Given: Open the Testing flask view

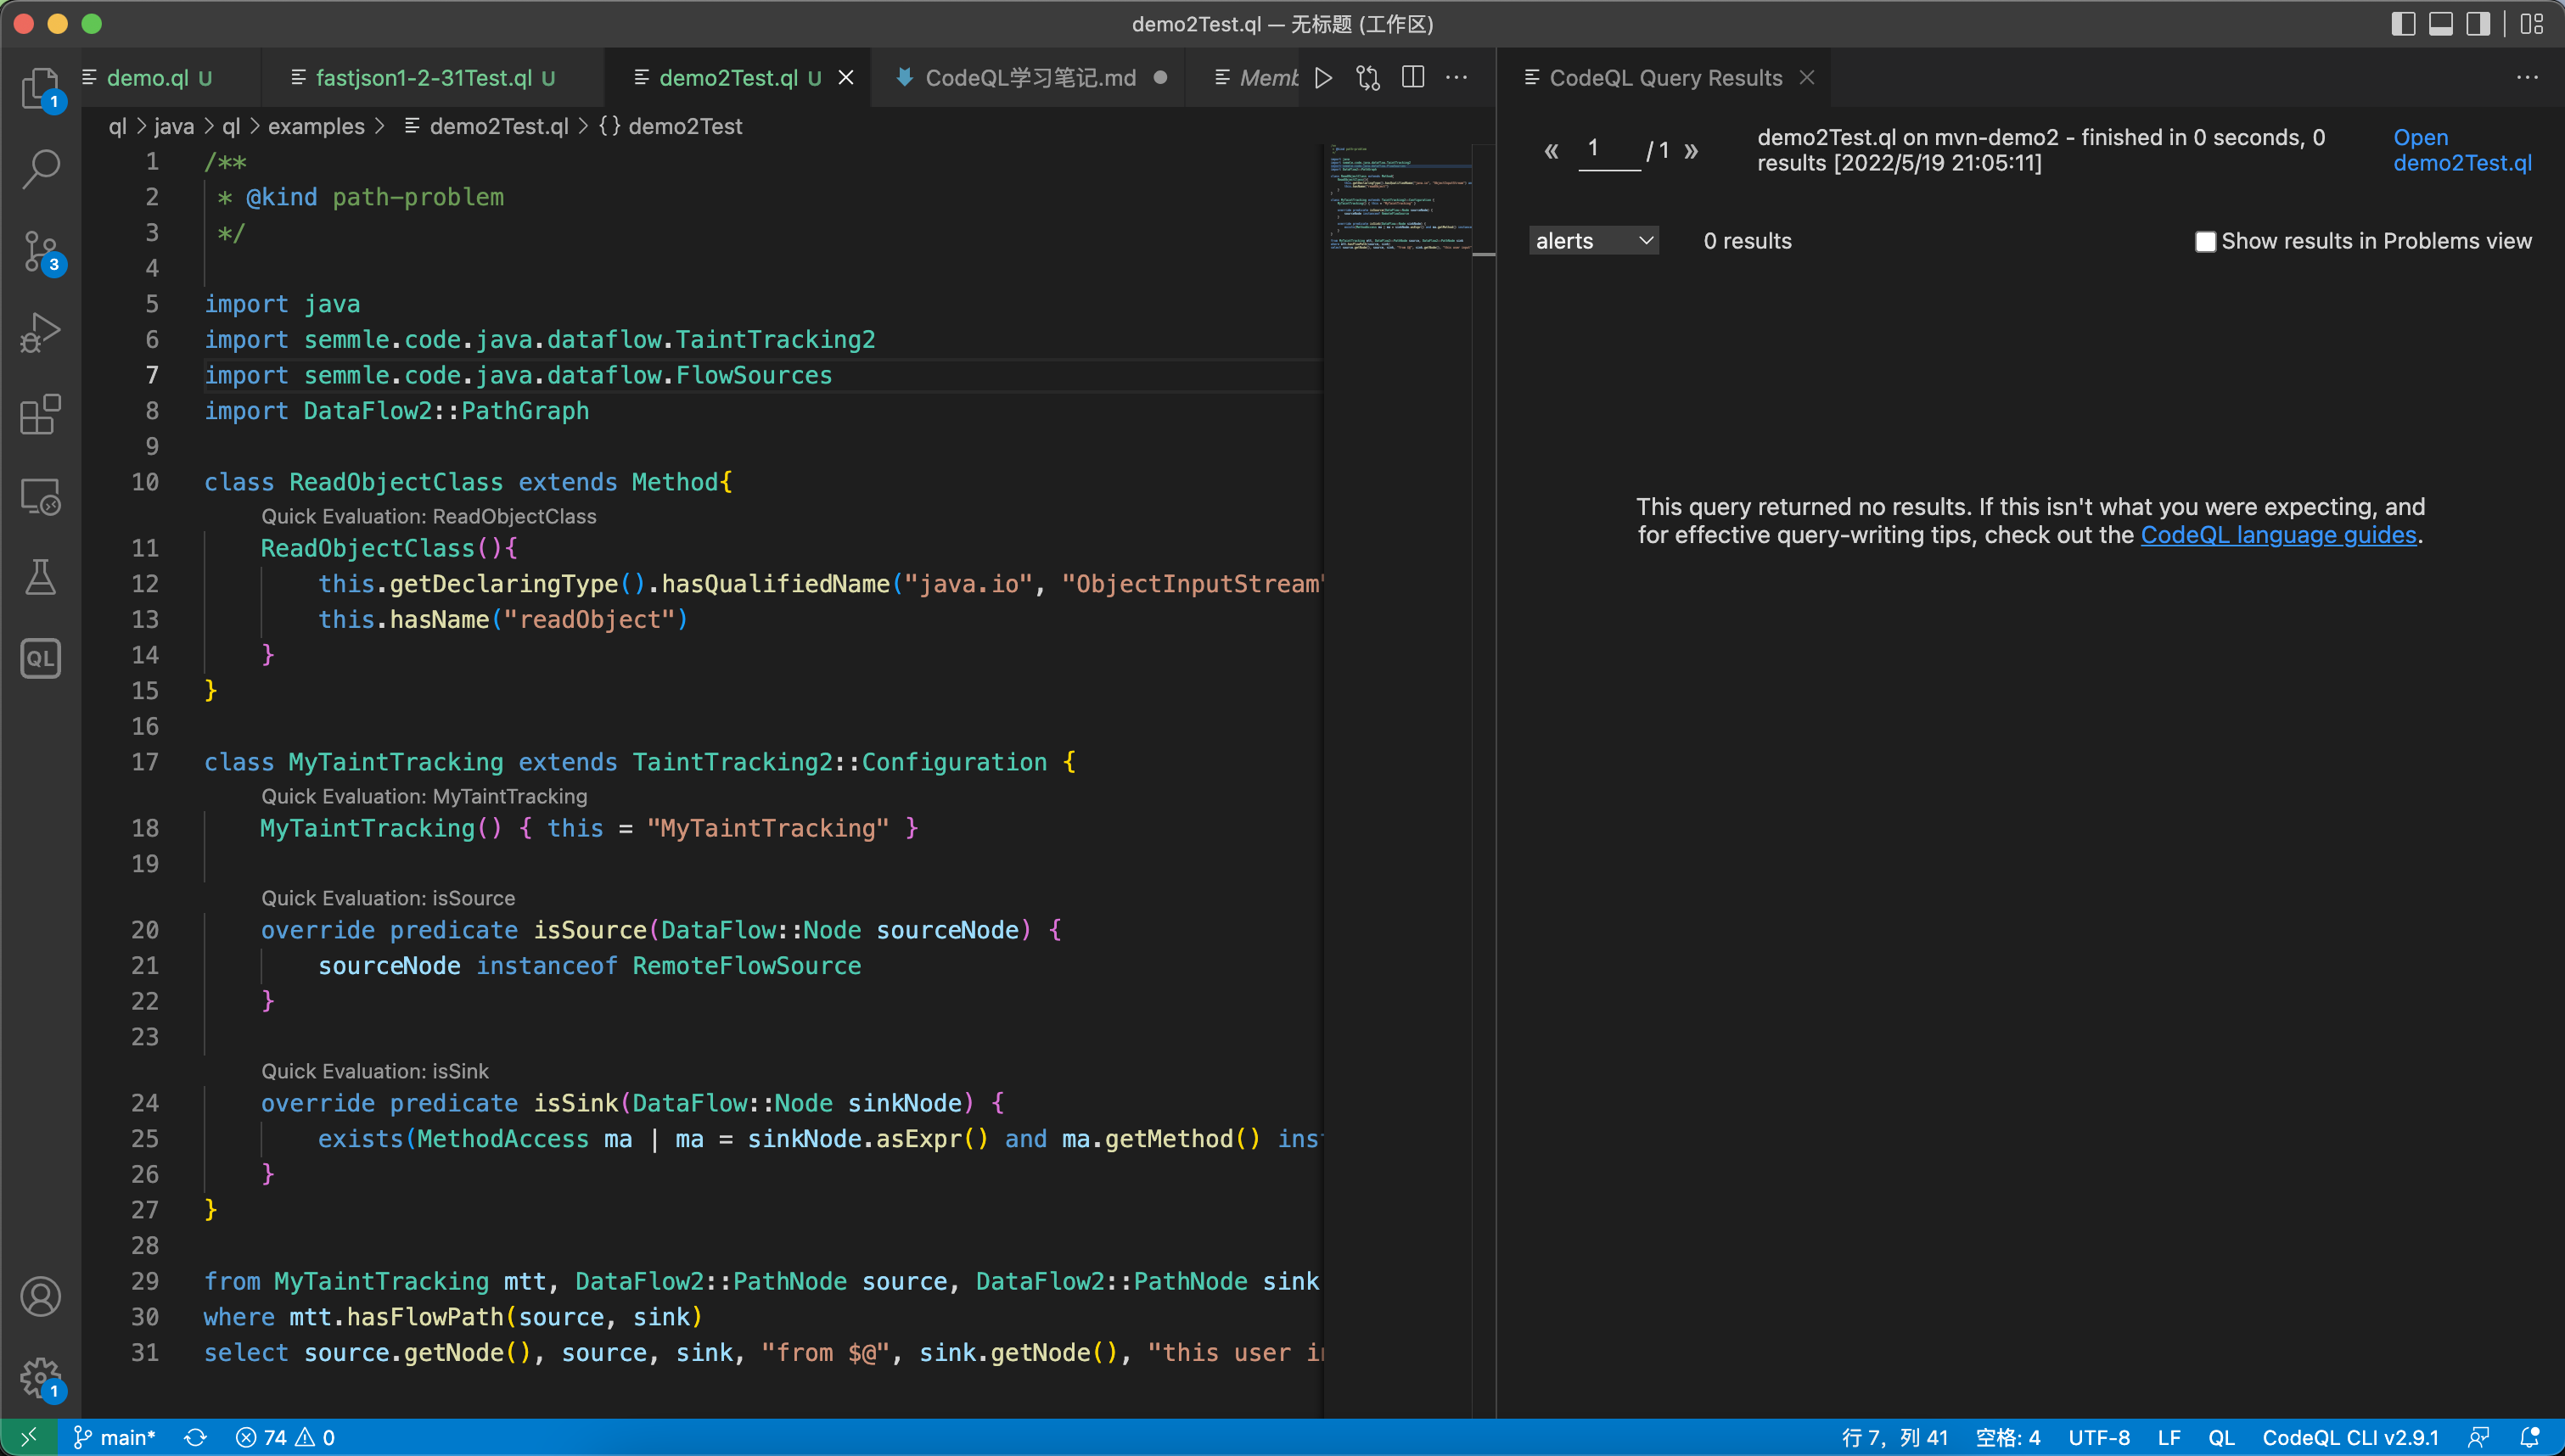Looking at the screenshot, I should click(41, 577).
